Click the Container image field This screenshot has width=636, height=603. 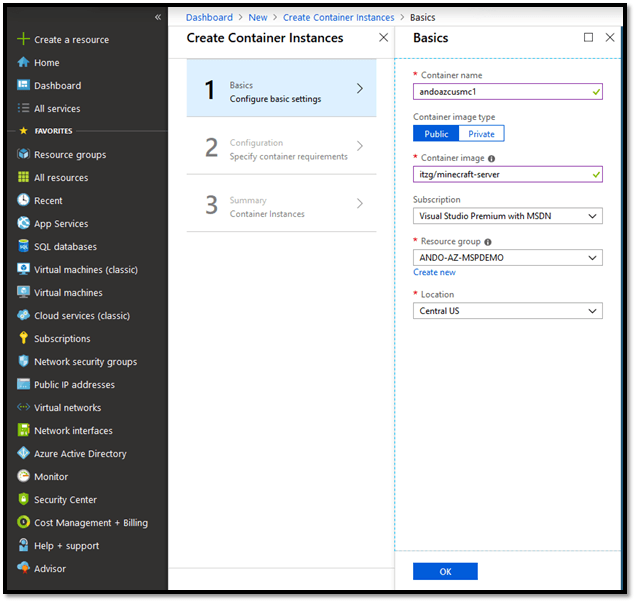tap(507, 174)
